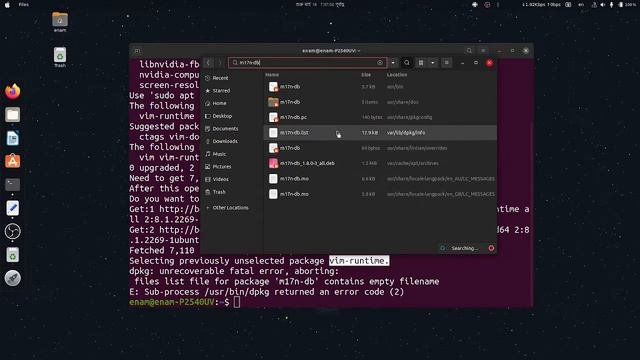Select m17n-db_1.8.0-3_all.deb package file
Screen dimensions: 640x360
click(x=380, y=163)
